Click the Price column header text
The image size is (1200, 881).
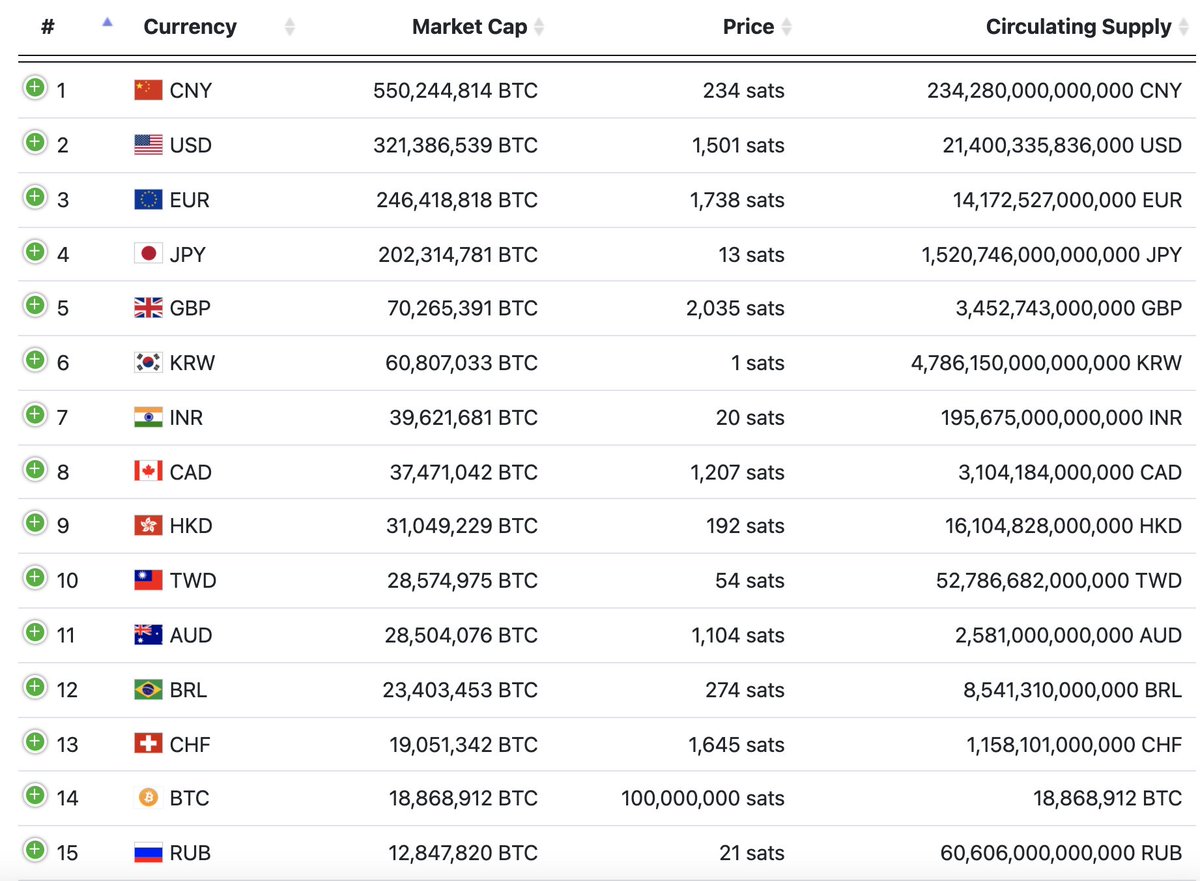[748, 27]
